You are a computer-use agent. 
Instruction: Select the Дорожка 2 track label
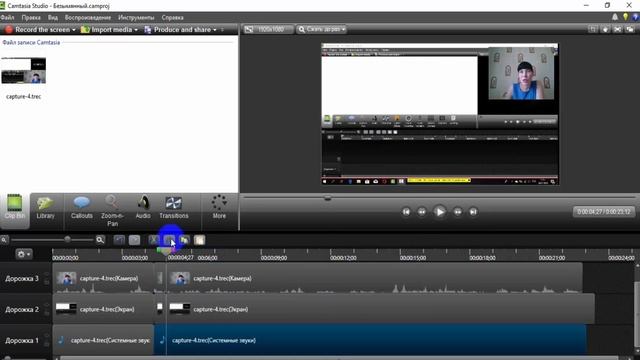22,309
